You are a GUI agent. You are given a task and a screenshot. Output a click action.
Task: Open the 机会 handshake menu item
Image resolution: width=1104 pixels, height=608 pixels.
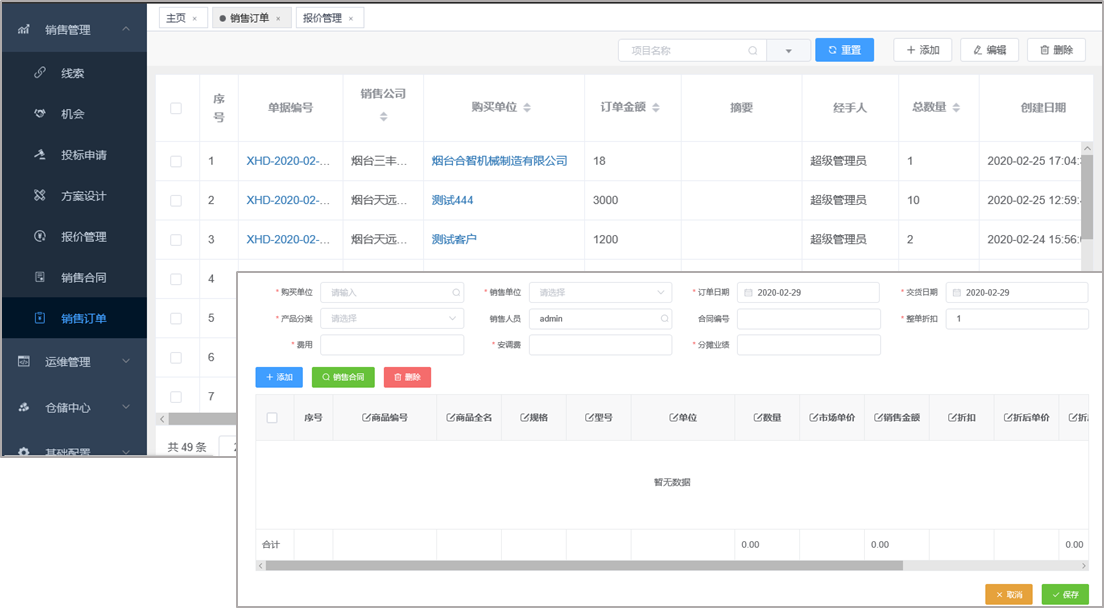(72, 114)
